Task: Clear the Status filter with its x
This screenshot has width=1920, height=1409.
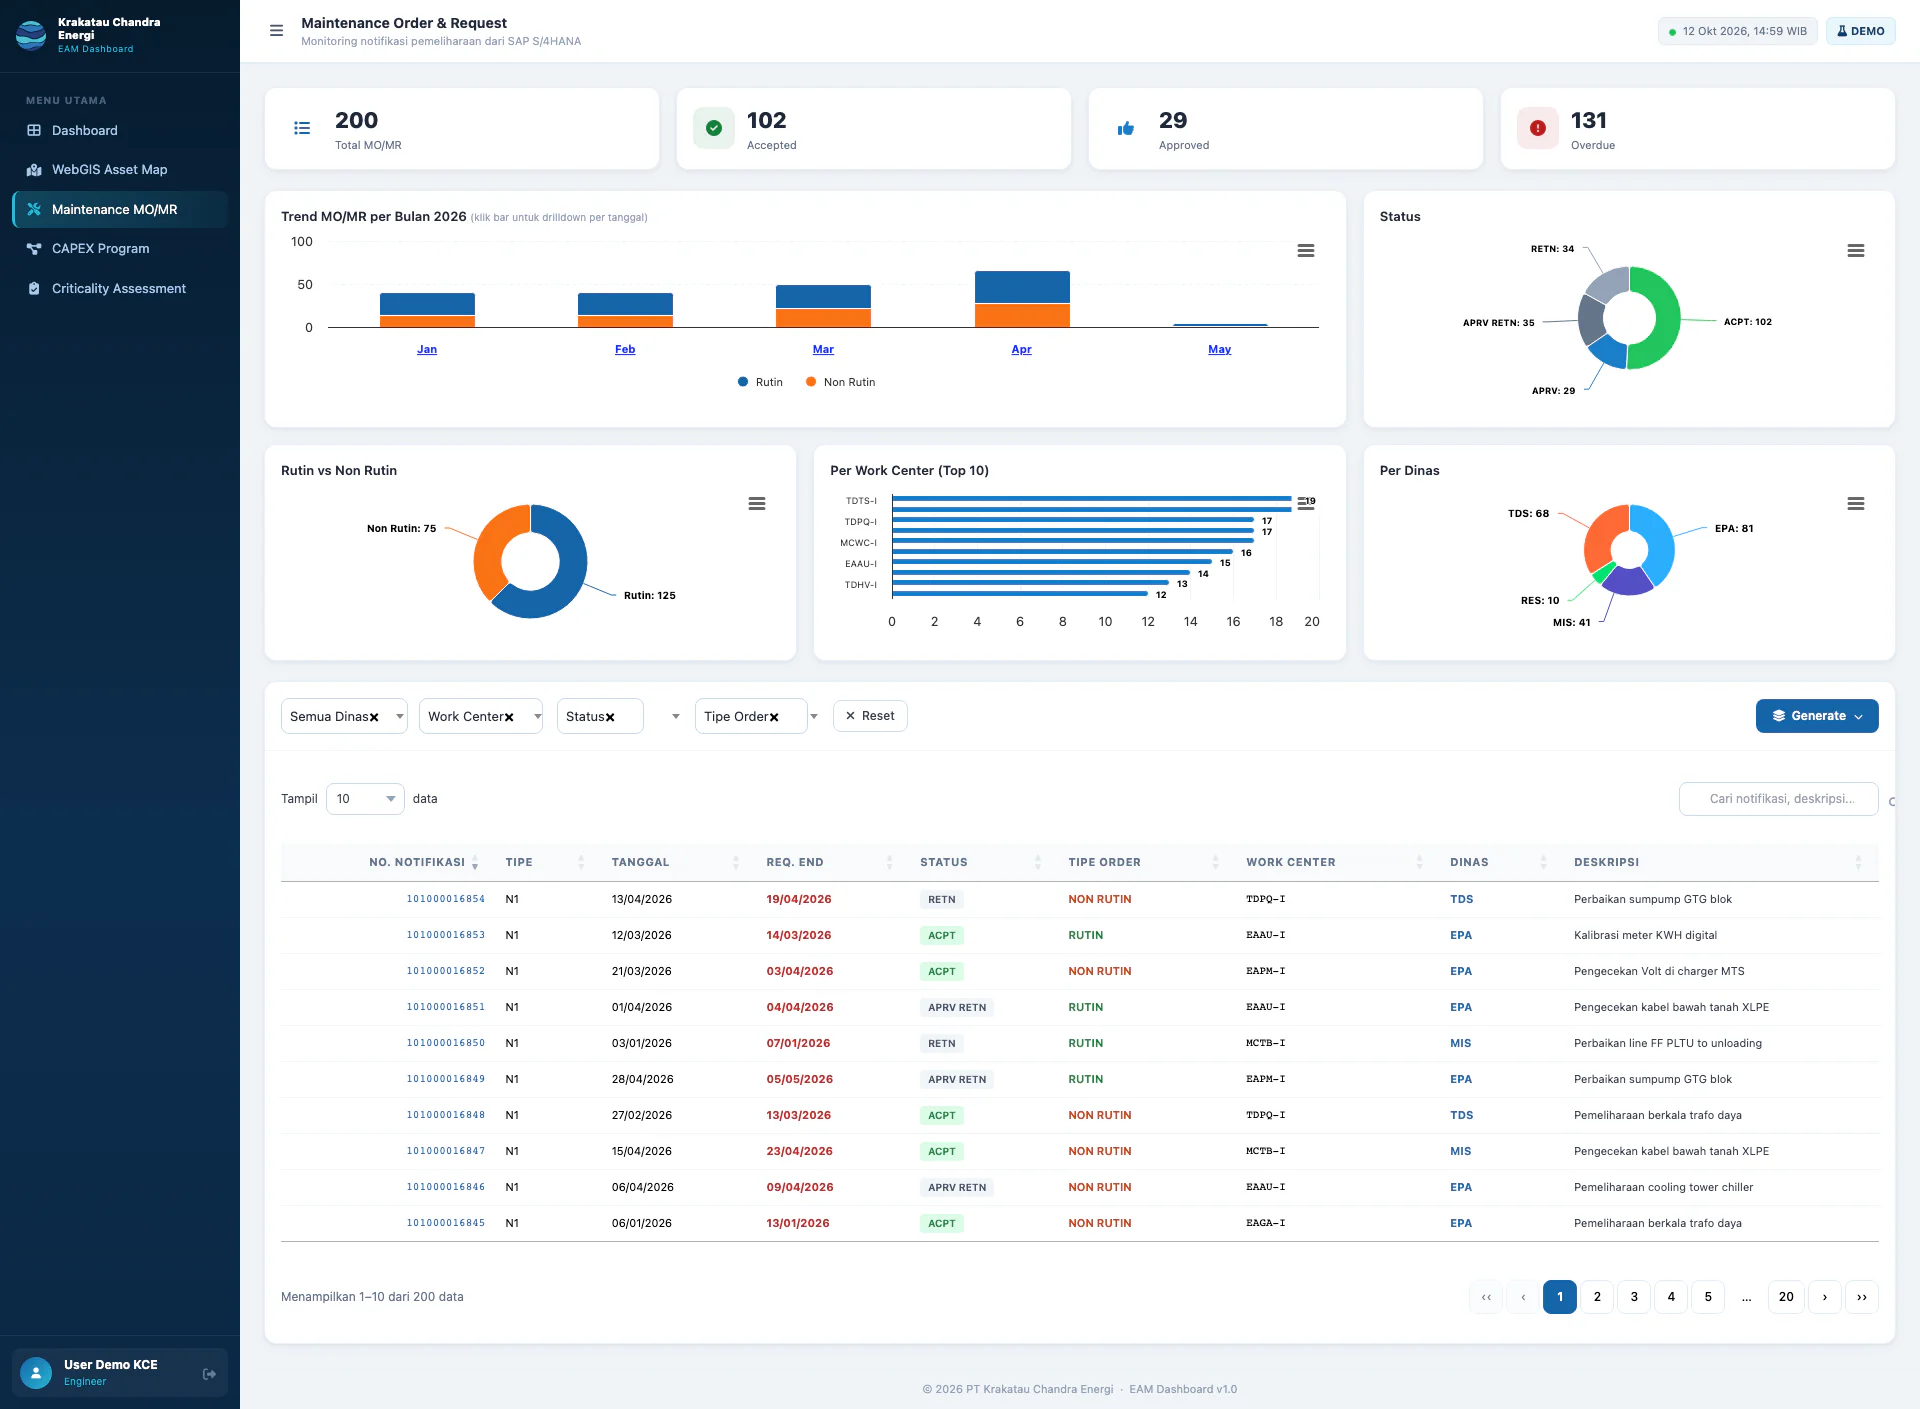Action: (610, 717)
